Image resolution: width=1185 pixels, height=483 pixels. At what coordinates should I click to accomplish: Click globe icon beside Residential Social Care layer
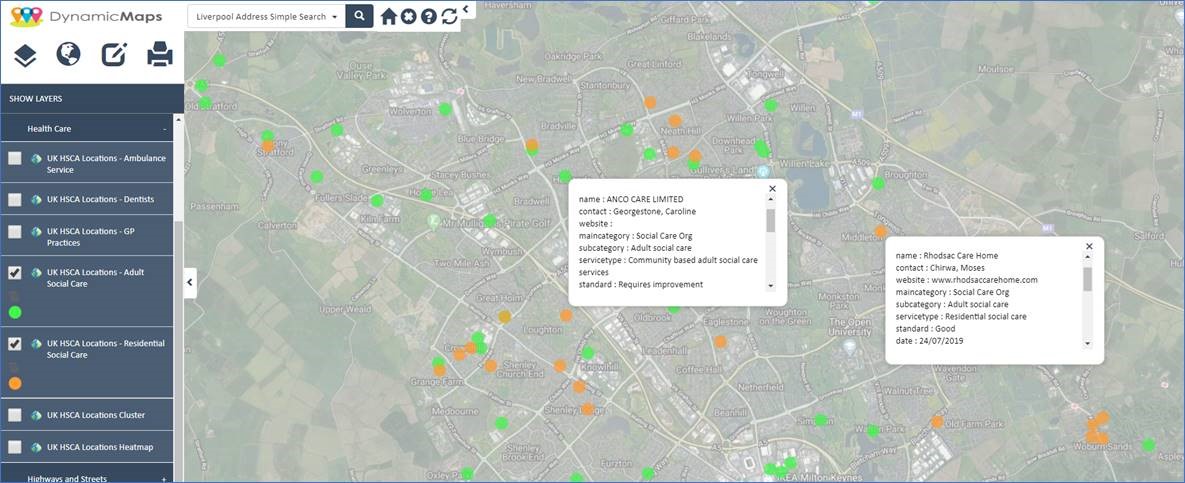(36, 343)
